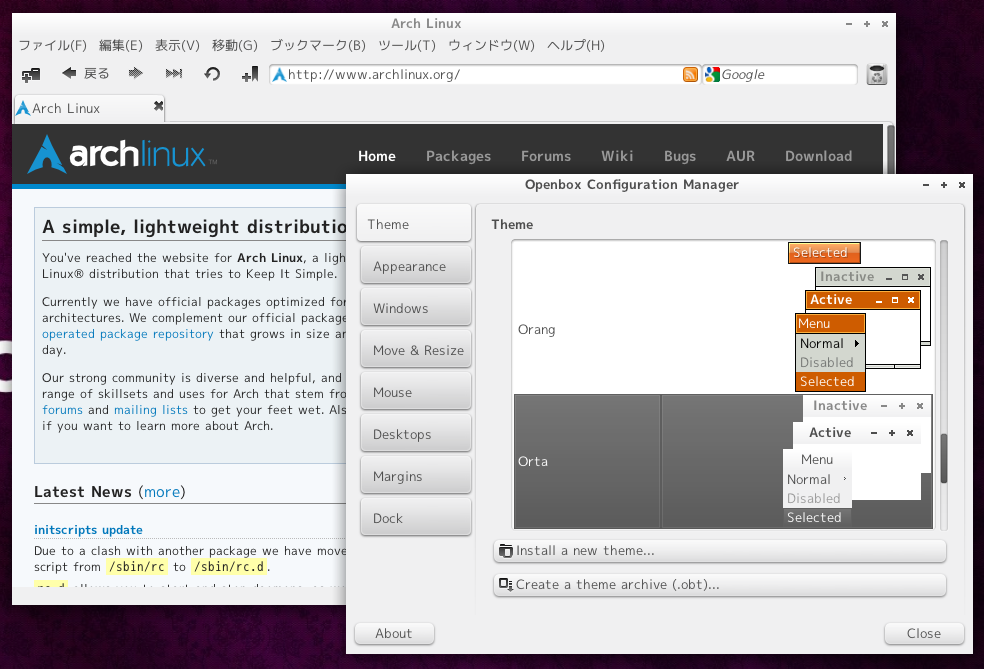Minimize the Arch Linux browser window
Viewport: 984px width, 669px height.
[848, 24]
